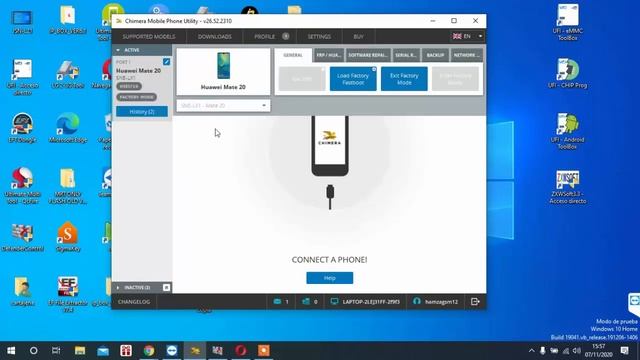Viewport: 640px width, 360px height.
Task: Open the notification center icon
Action: coord(624,351)
